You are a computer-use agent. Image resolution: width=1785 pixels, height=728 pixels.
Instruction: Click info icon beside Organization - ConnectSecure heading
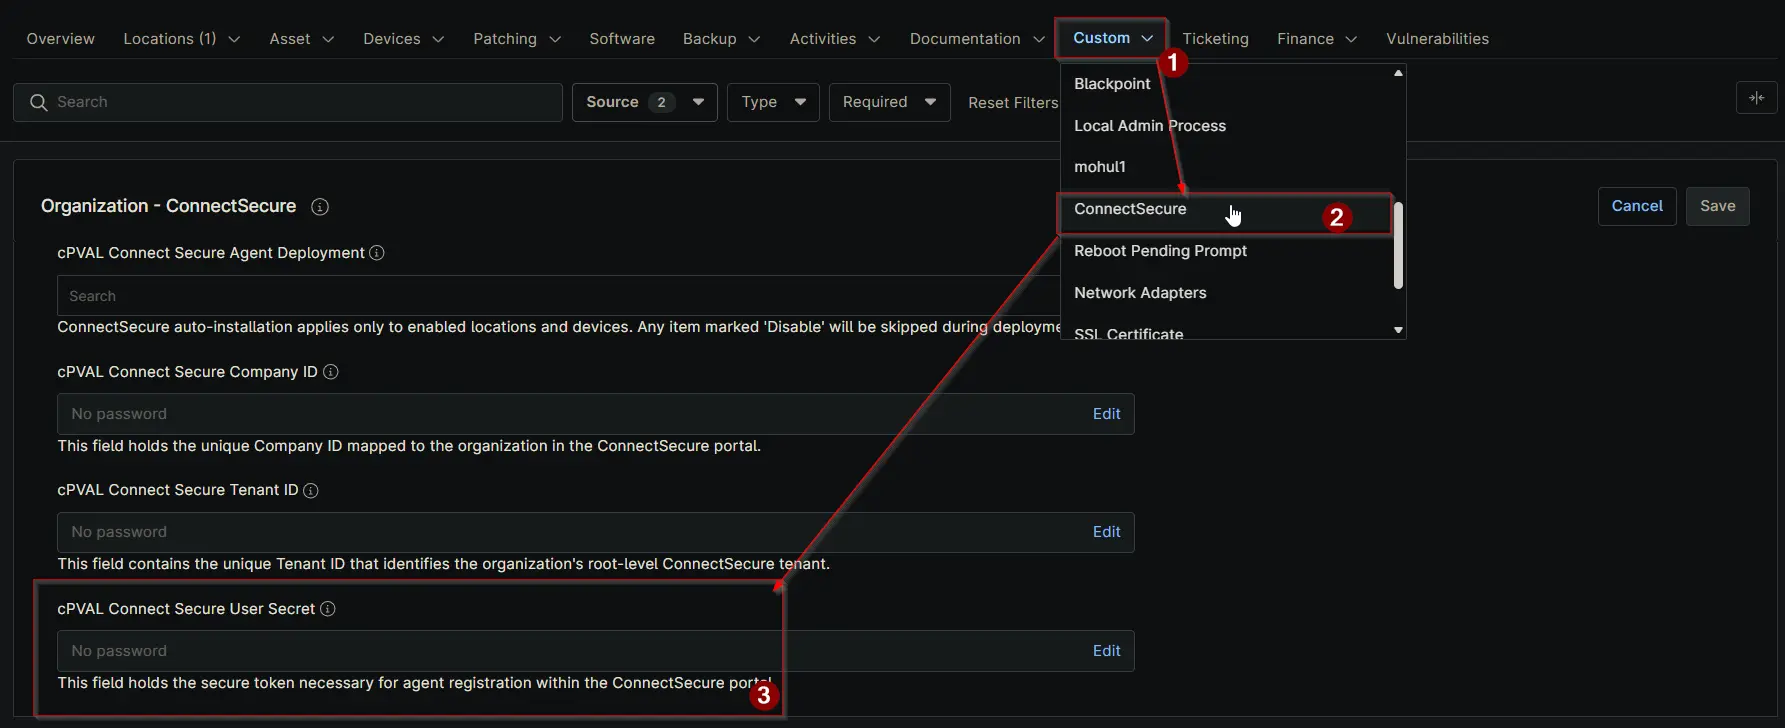[x=320, y=207]
